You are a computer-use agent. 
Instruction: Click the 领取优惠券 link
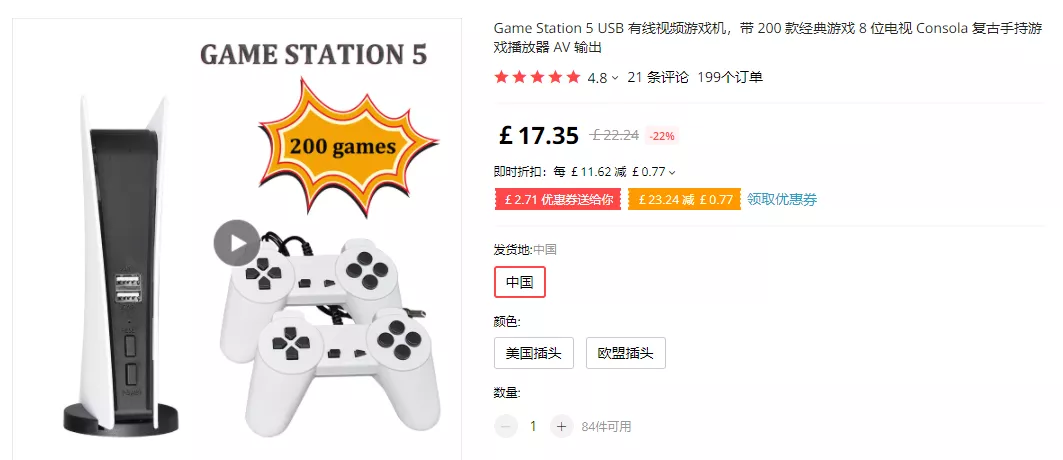tap(782, 199)
